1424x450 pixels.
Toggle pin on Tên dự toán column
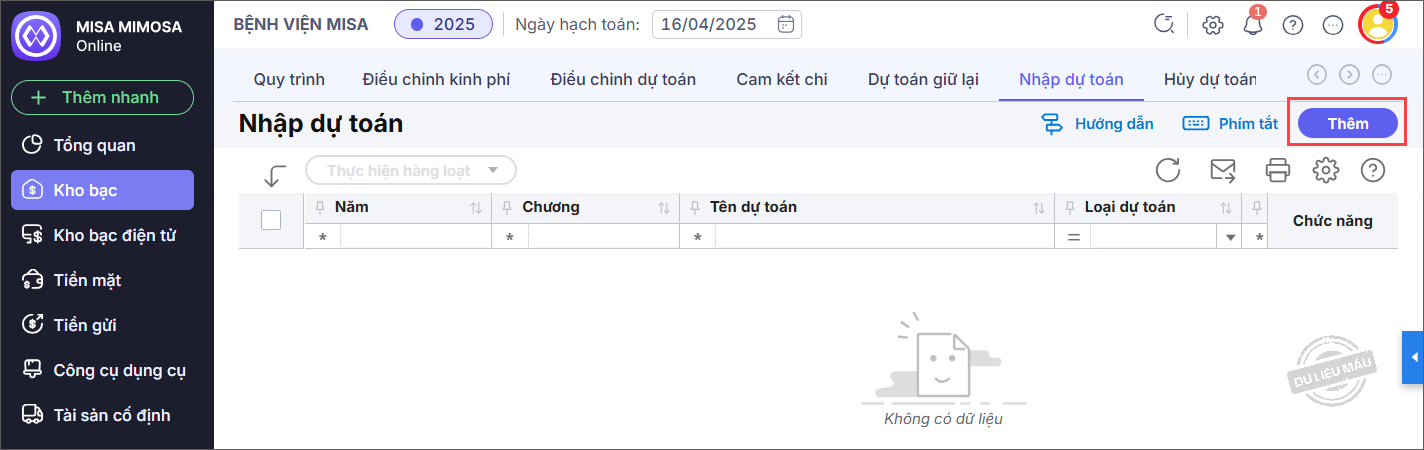[x=695, y=208]
